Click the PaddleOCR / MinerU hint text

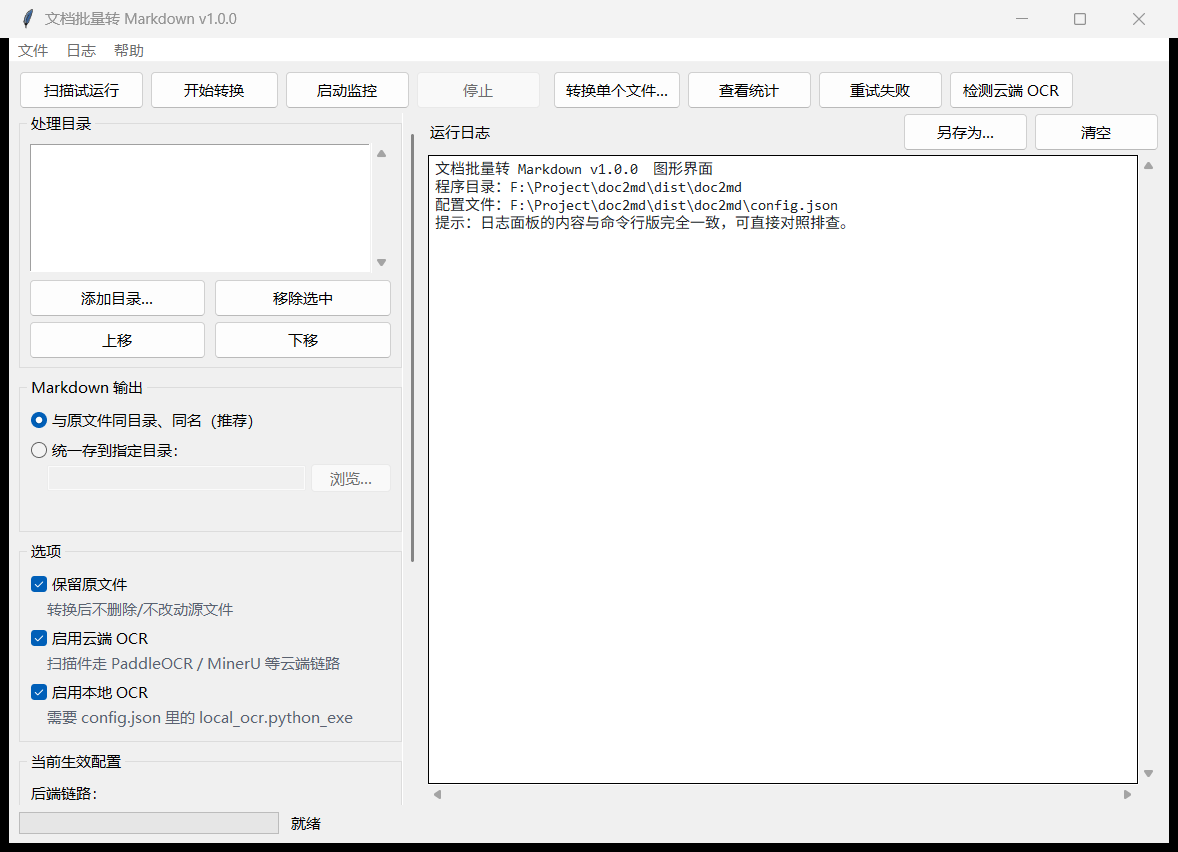point(193,663)
